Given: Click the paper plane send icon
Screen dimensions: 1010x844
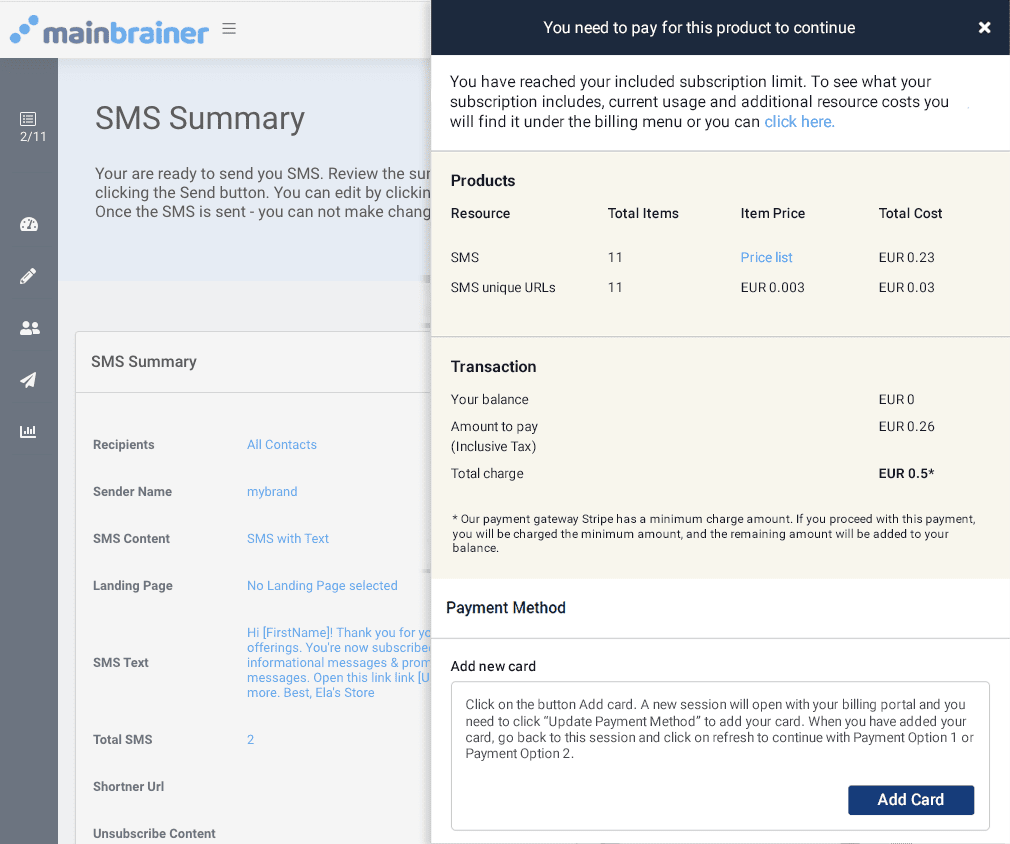Looking at the screenshot, I should tap(29, 380).
